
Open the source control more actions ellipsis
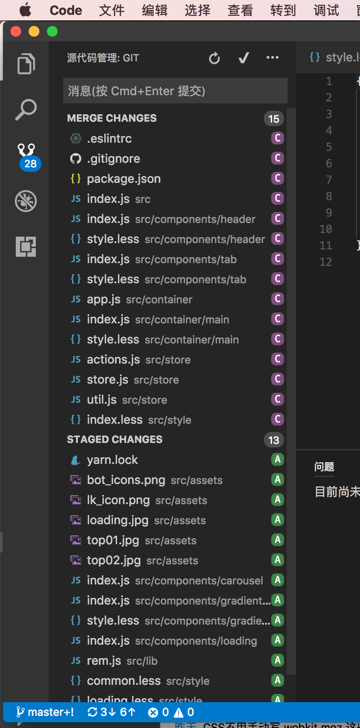273,58
